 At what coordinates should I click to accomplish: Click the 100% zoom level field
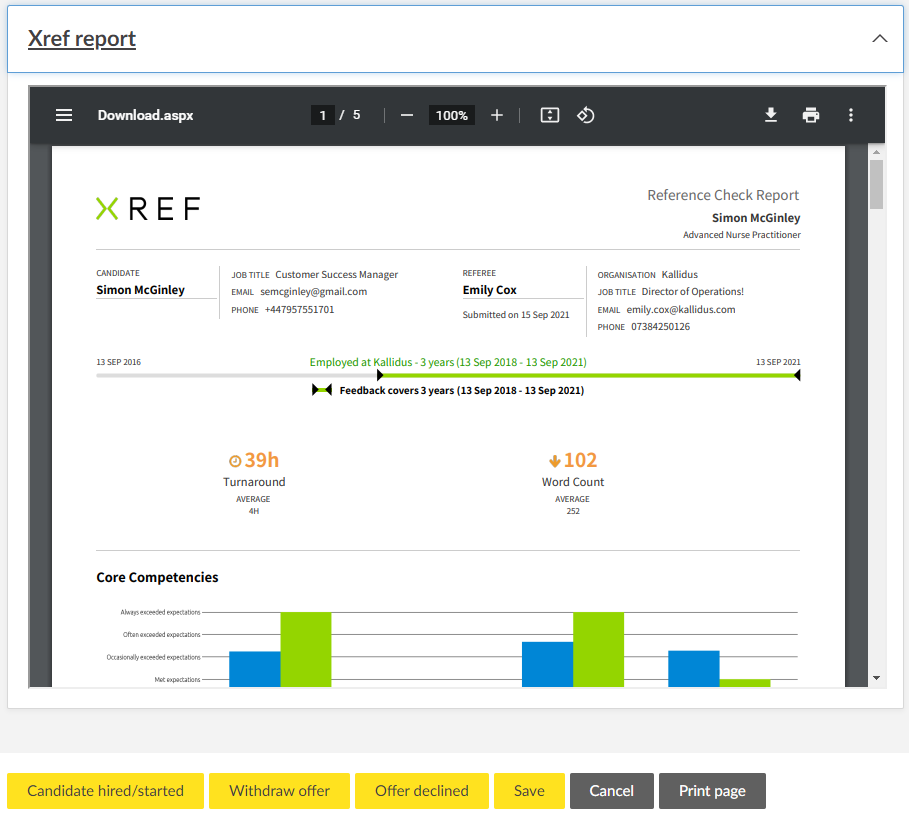(452, 115)
